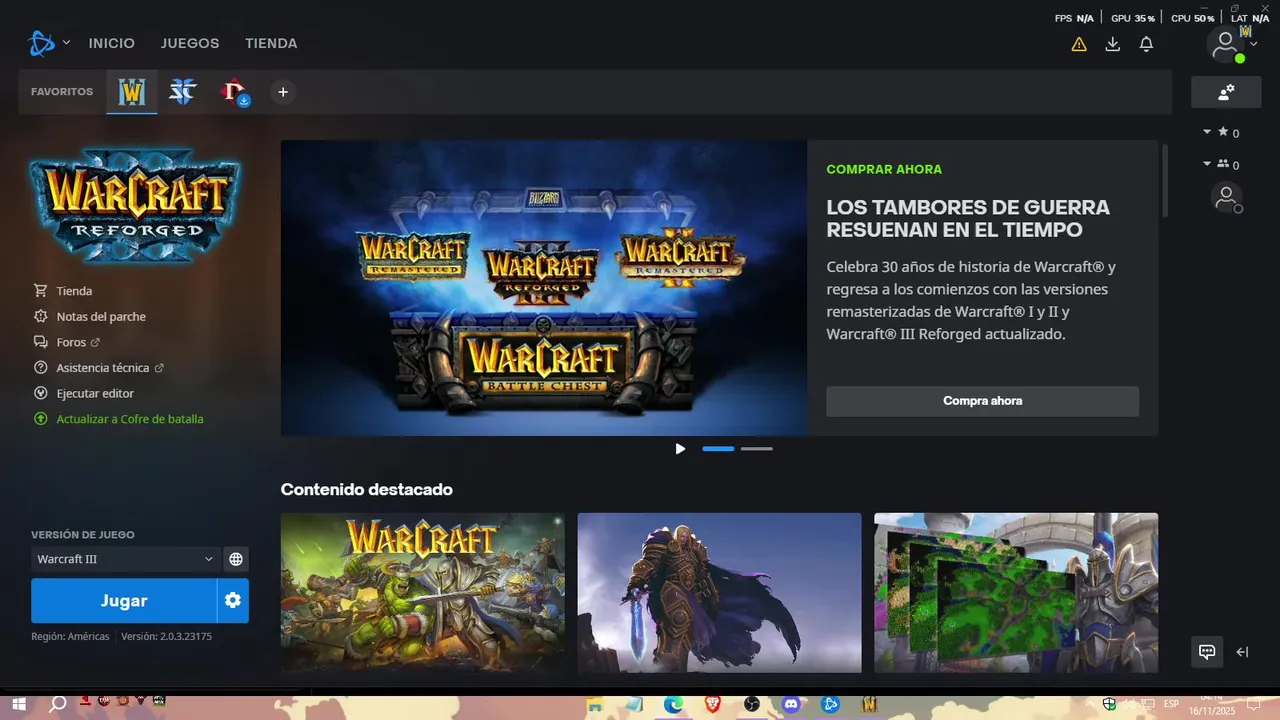The image size is (1280, 720).
Task: Click the offline friend avatar in list
Action: point(1226,198)
